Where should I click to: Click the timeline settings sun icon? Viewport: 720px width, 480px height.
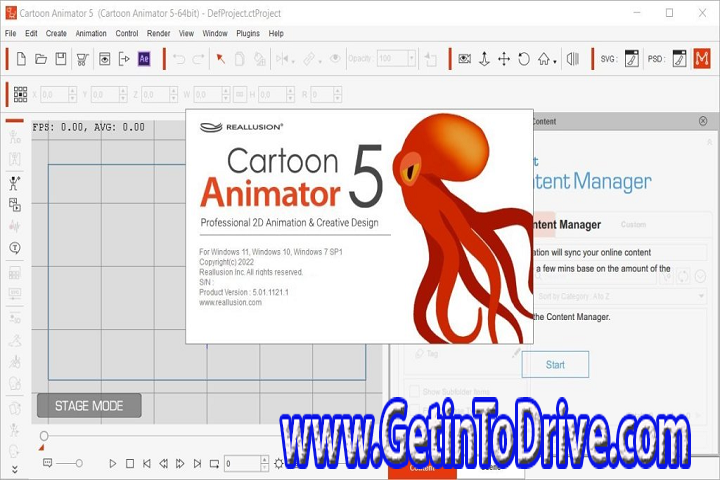278,463
